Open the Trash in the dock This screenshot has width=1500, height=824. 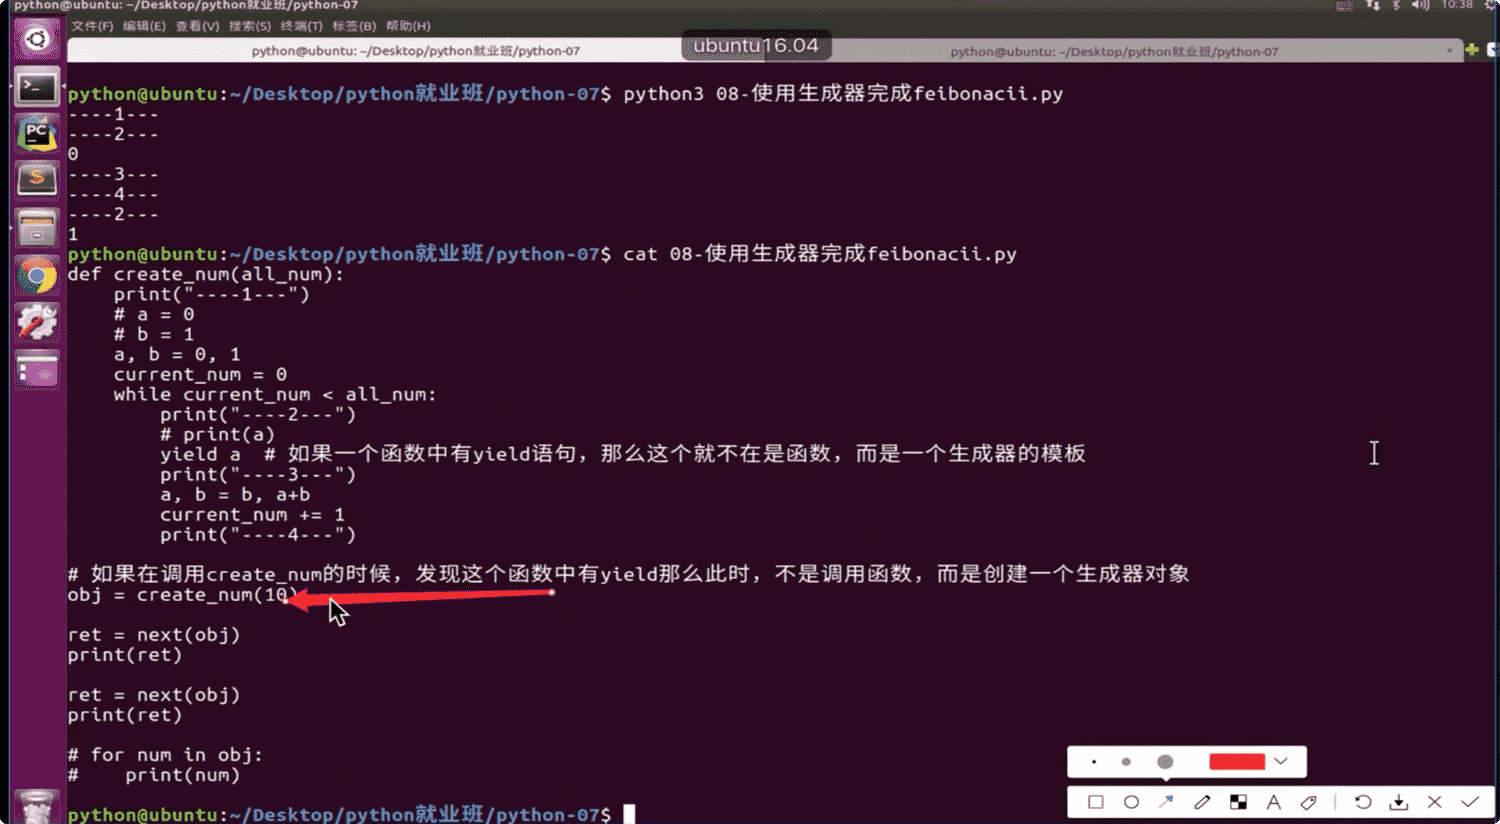coord(37,806)
